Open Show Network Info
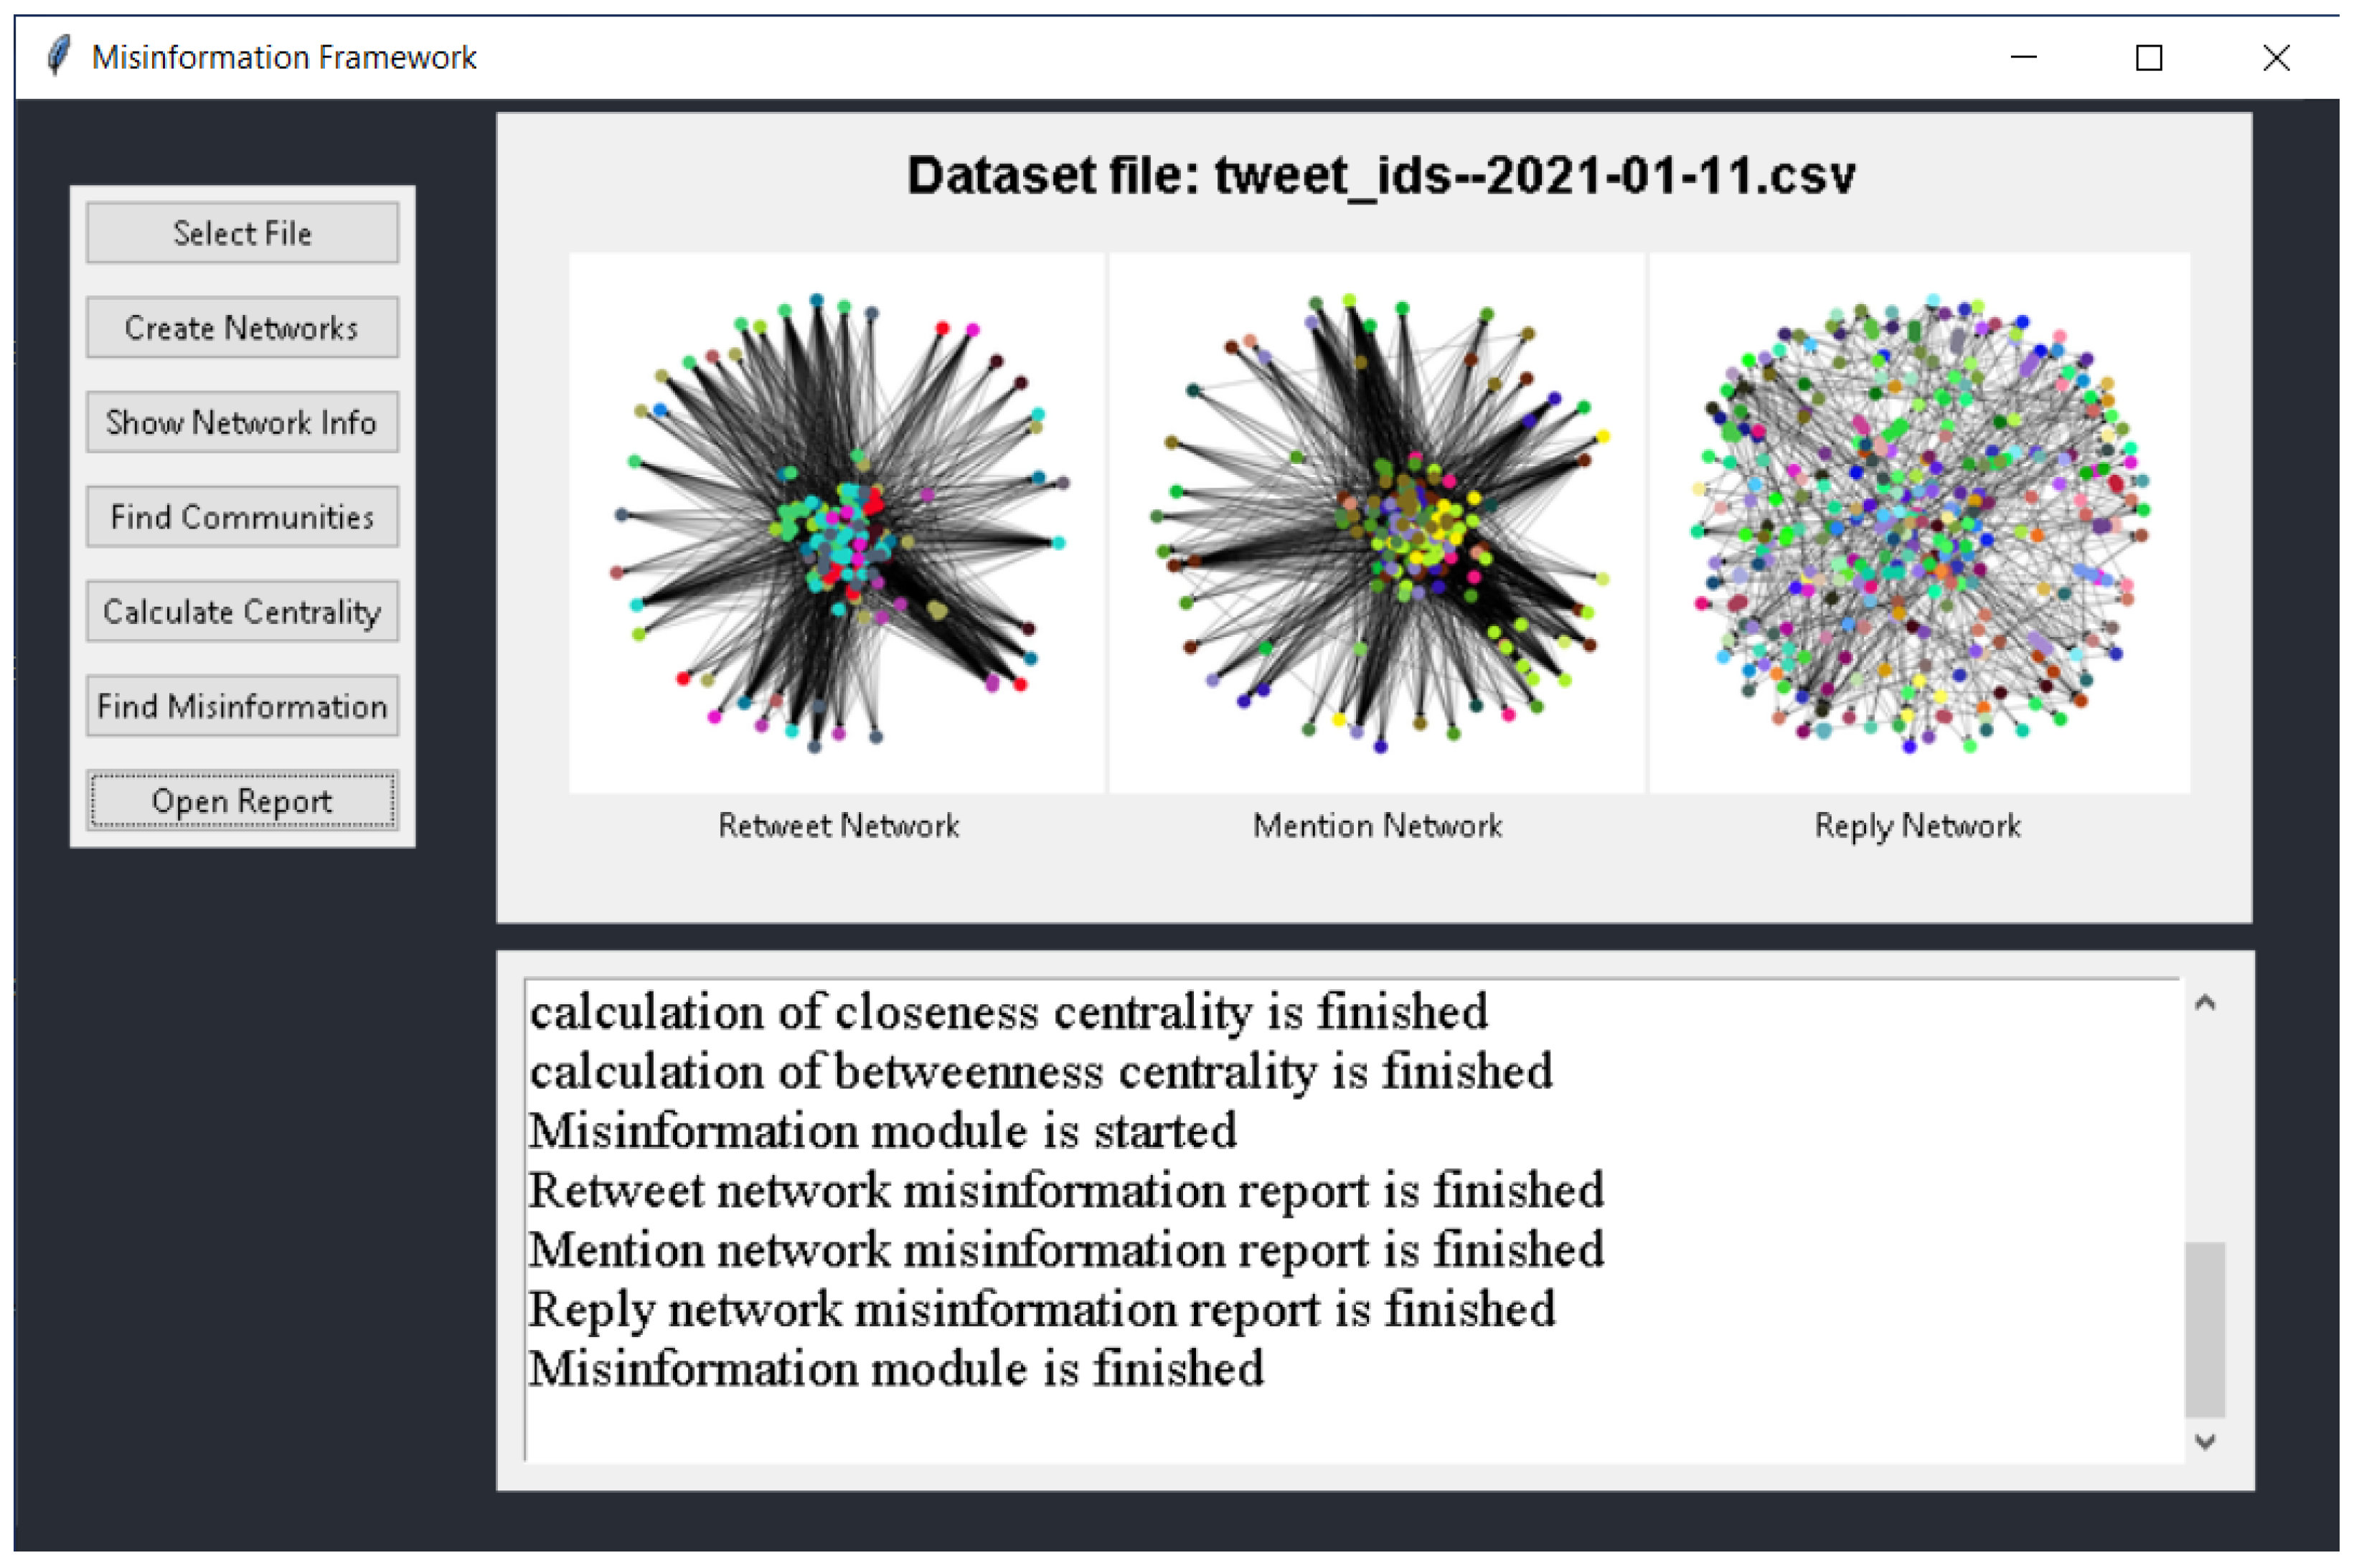The height and width of the screenshot is (1568, 2359). pos(242,422)
